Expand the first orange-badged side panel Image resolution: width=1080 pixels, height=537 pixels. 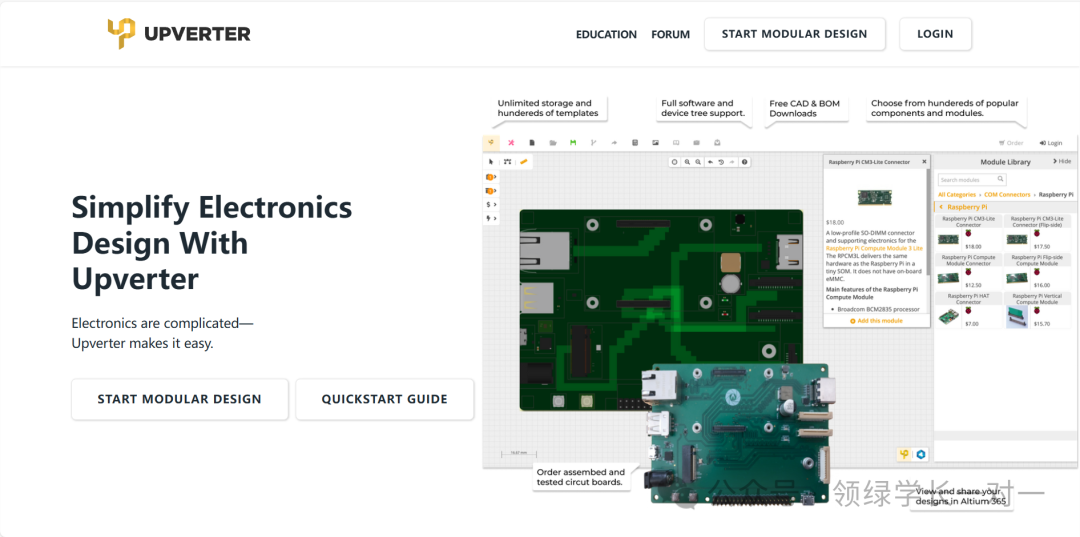click(492, 178)
